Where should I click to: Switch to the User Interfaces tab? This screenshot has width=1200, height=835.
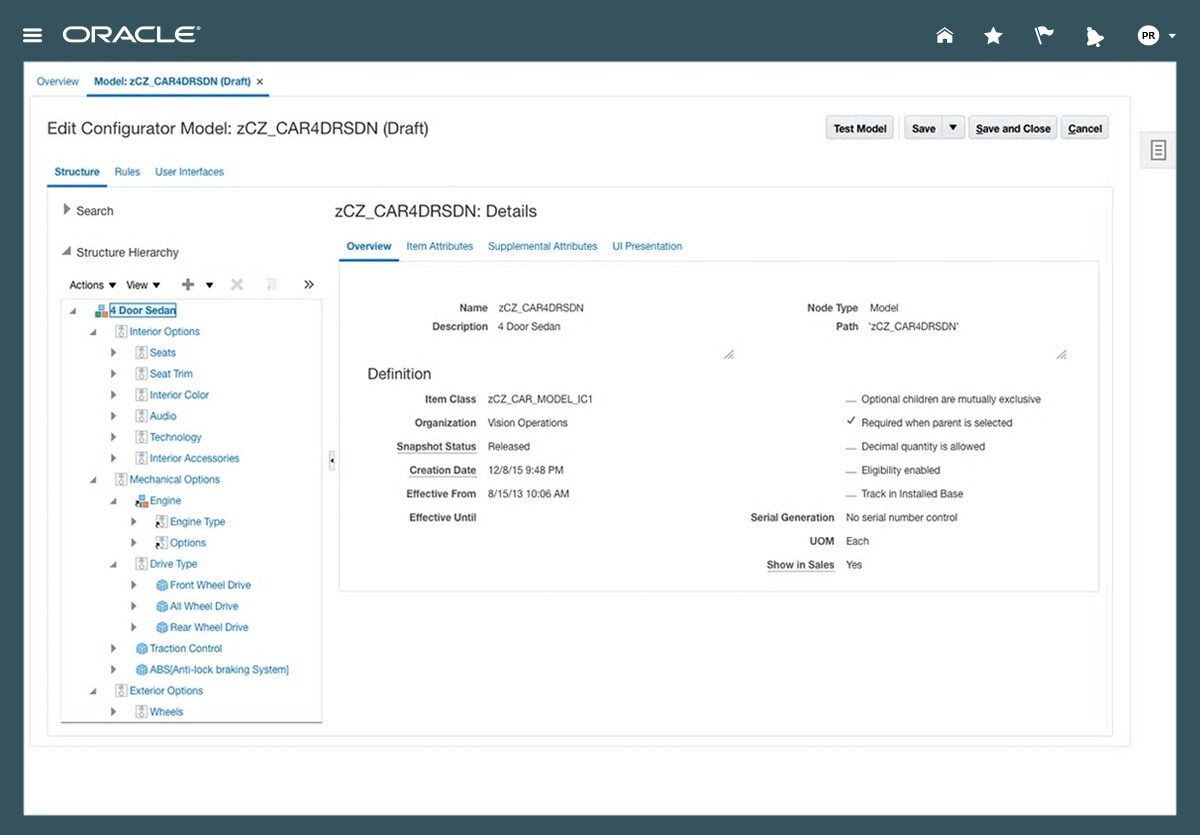pos(189,172)
